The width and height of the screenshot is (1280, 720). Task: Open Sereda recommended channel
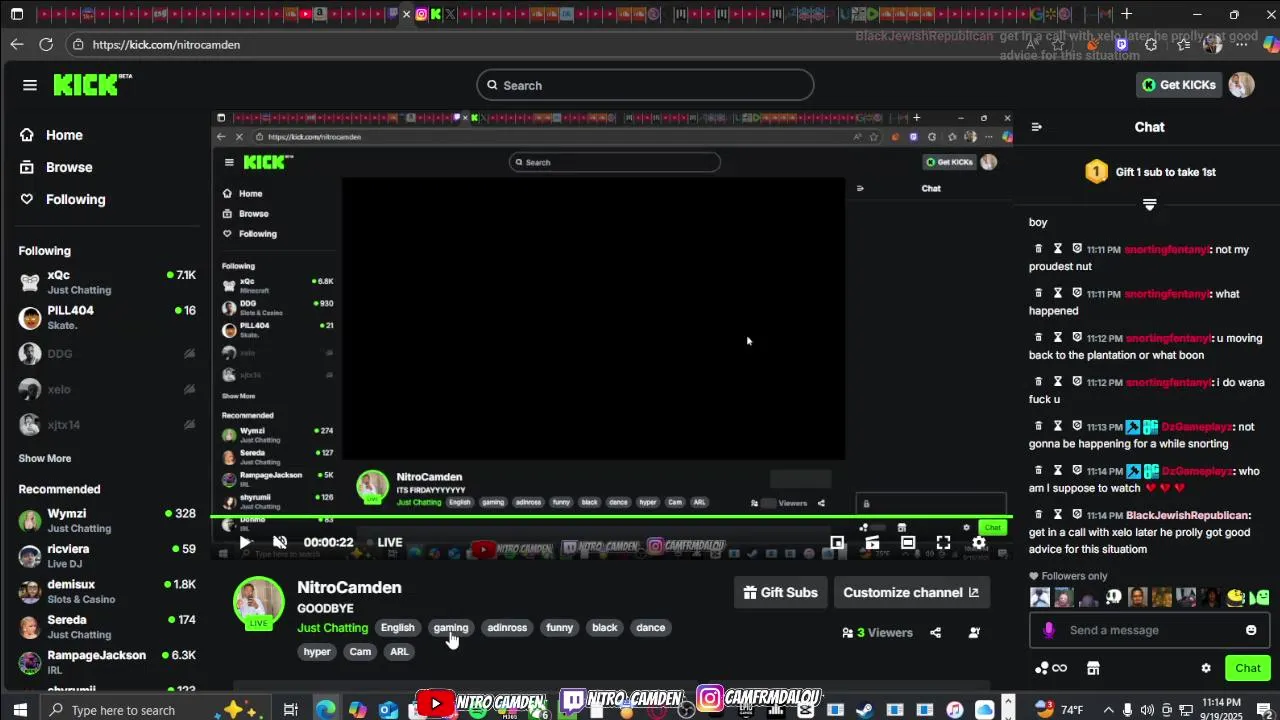[106, 627]
